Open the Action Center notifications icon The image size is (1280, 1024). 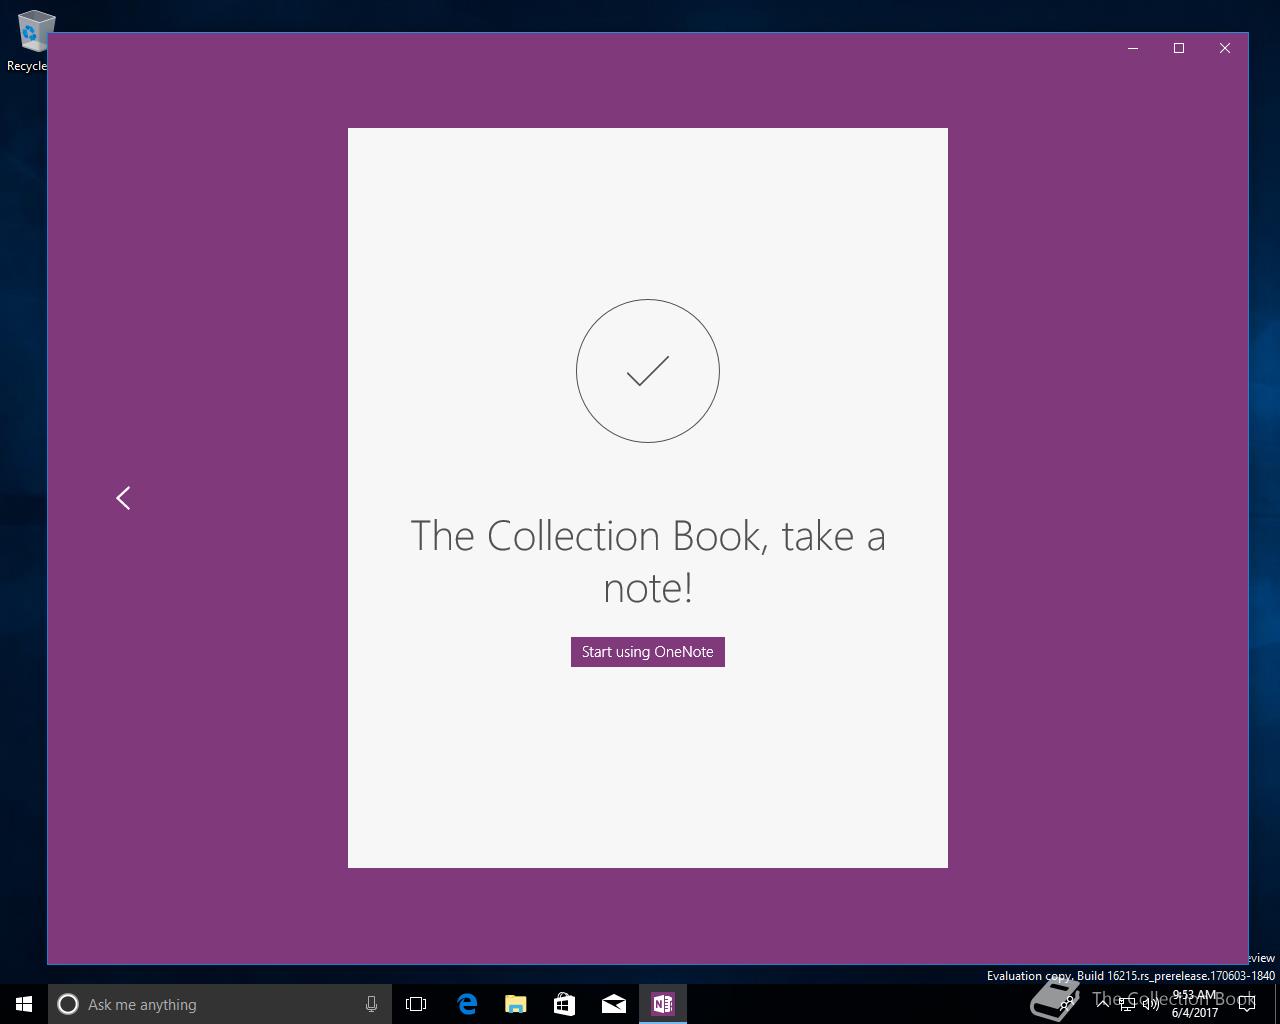click(1247, 1004)
